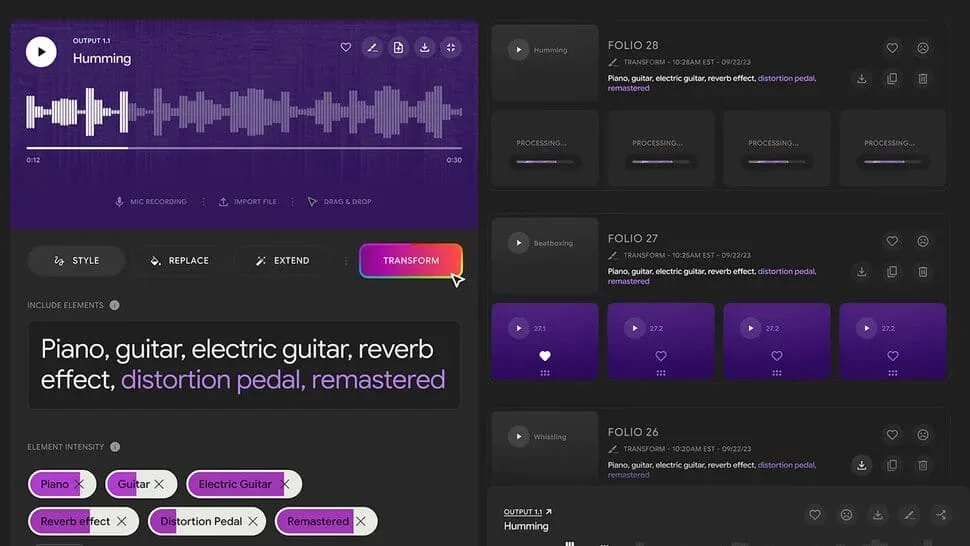Remove the Remastered chip
This screenshot has height=546, width=970.
[361, 521]
